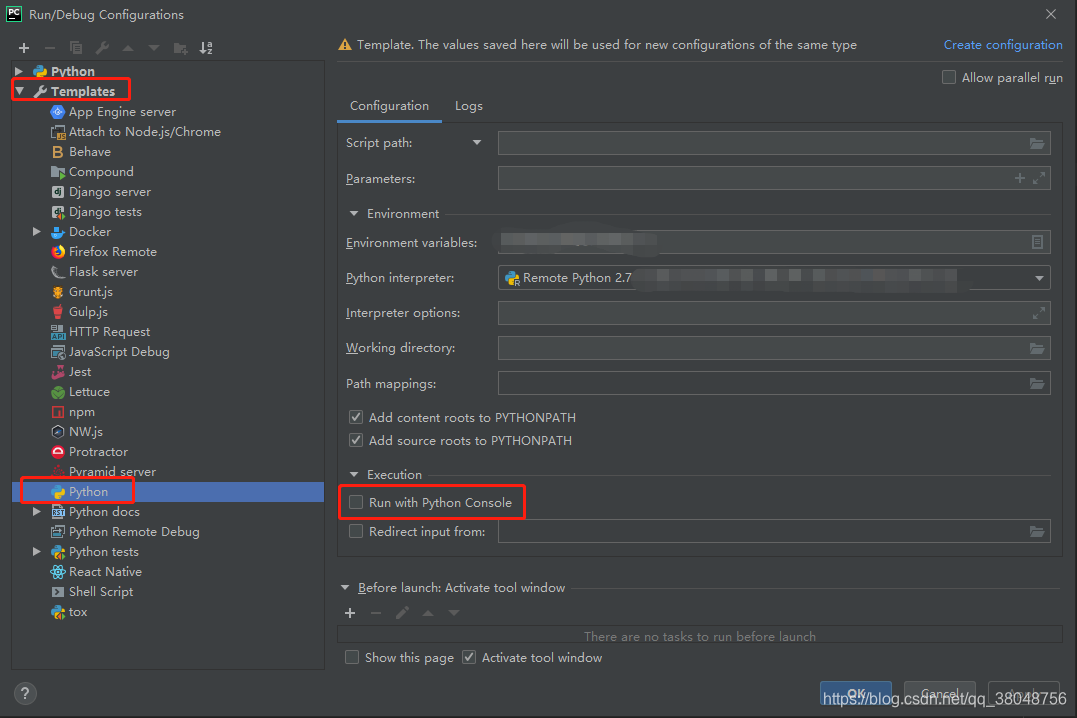Browse for the Working directory folder
Image resolution: width=1077 pixels, height=718 pixels.
pyautogui.click(x=1036, y=348)
